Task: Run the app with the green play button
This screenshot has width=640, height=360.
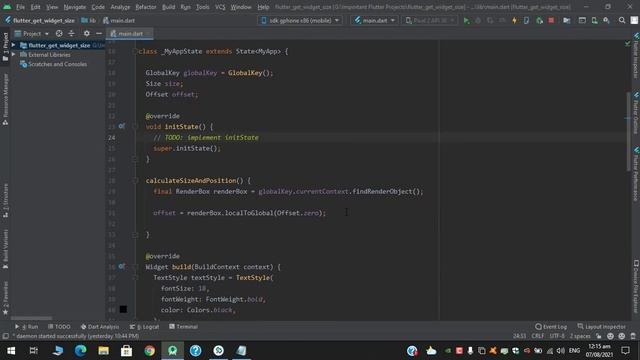Action: coord(466,20)
